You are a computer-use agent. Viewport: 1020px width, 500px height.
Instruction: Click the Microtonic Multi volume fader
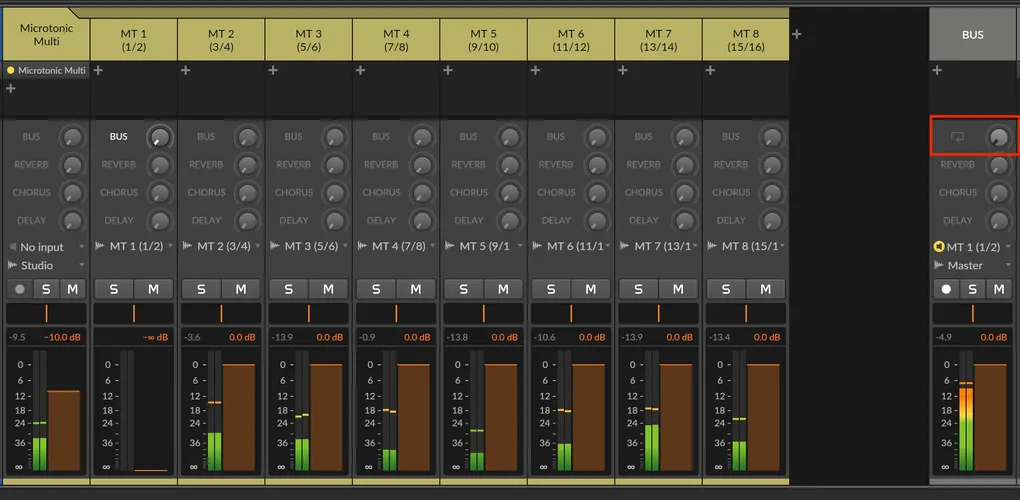[x=64, y=431]
